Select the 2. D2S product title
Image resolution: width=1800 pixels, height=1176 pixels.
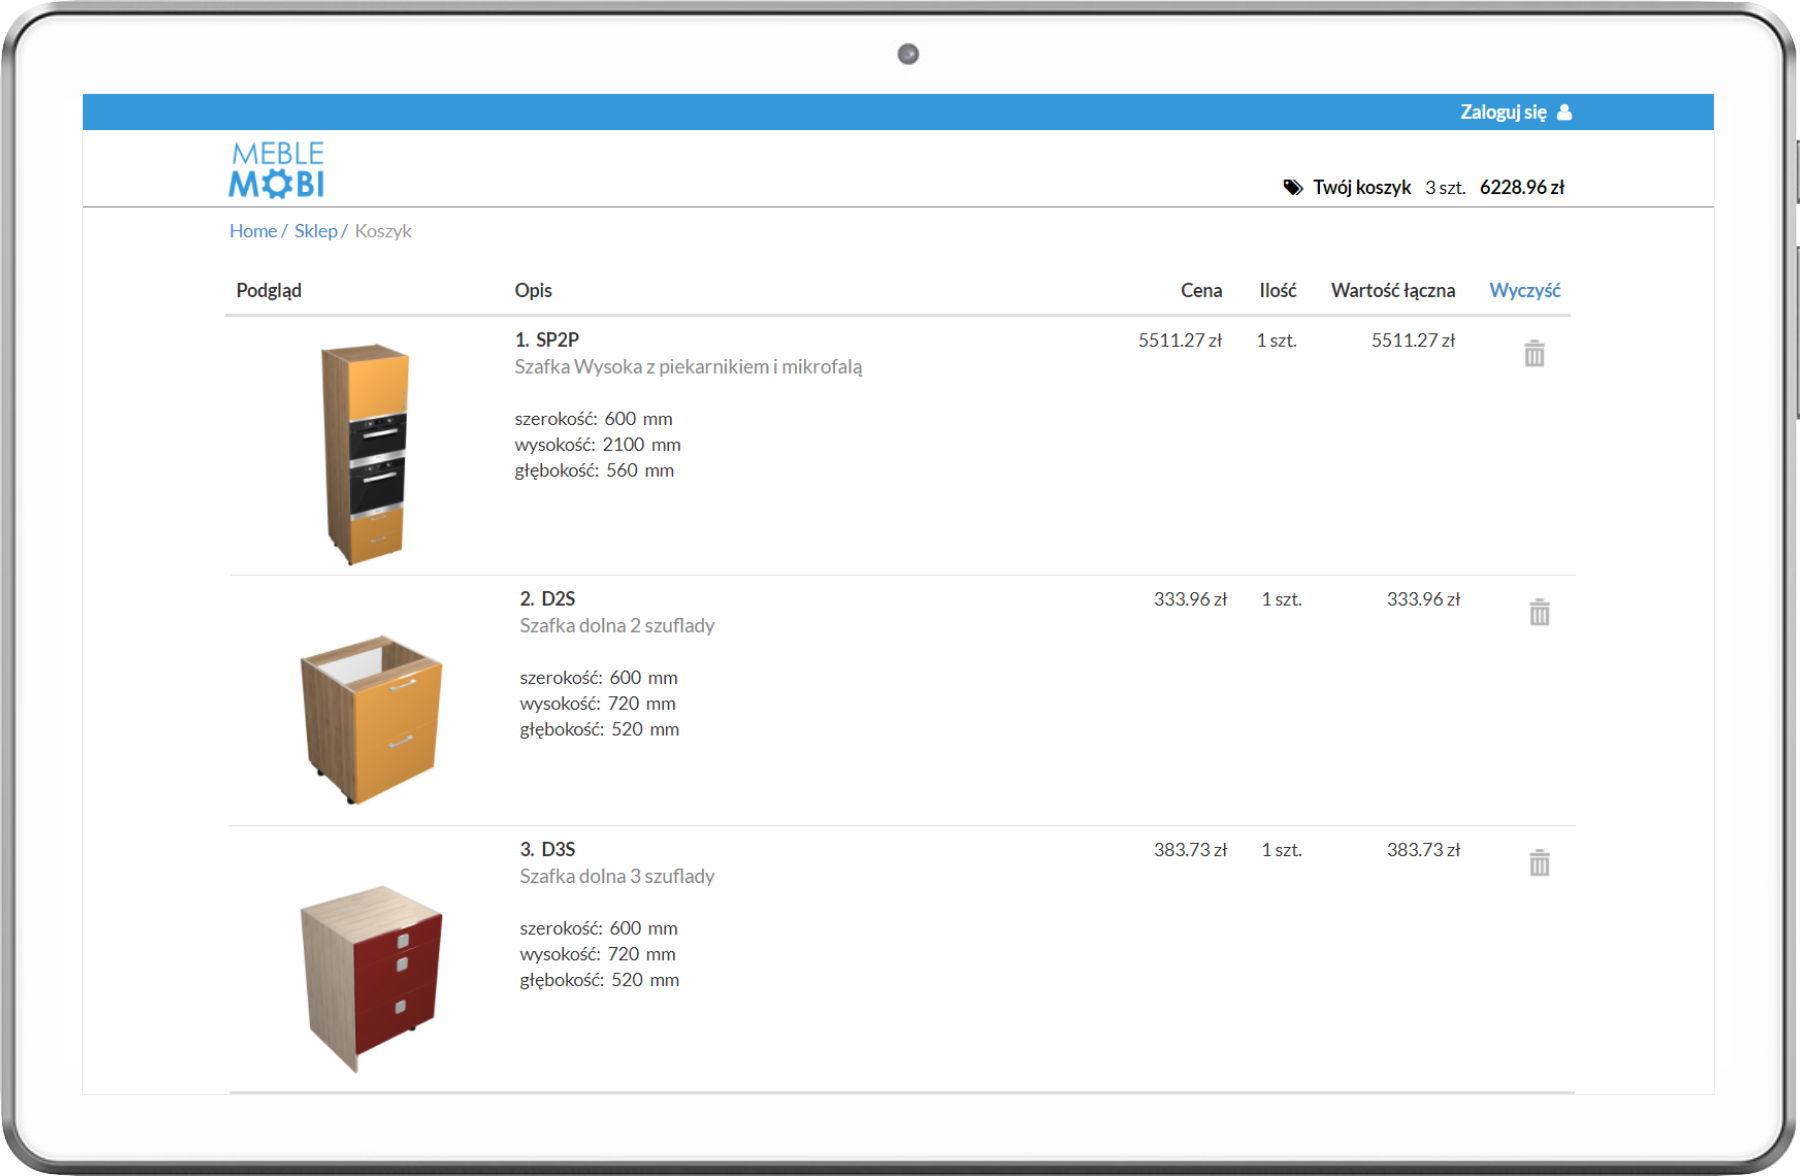547,599
